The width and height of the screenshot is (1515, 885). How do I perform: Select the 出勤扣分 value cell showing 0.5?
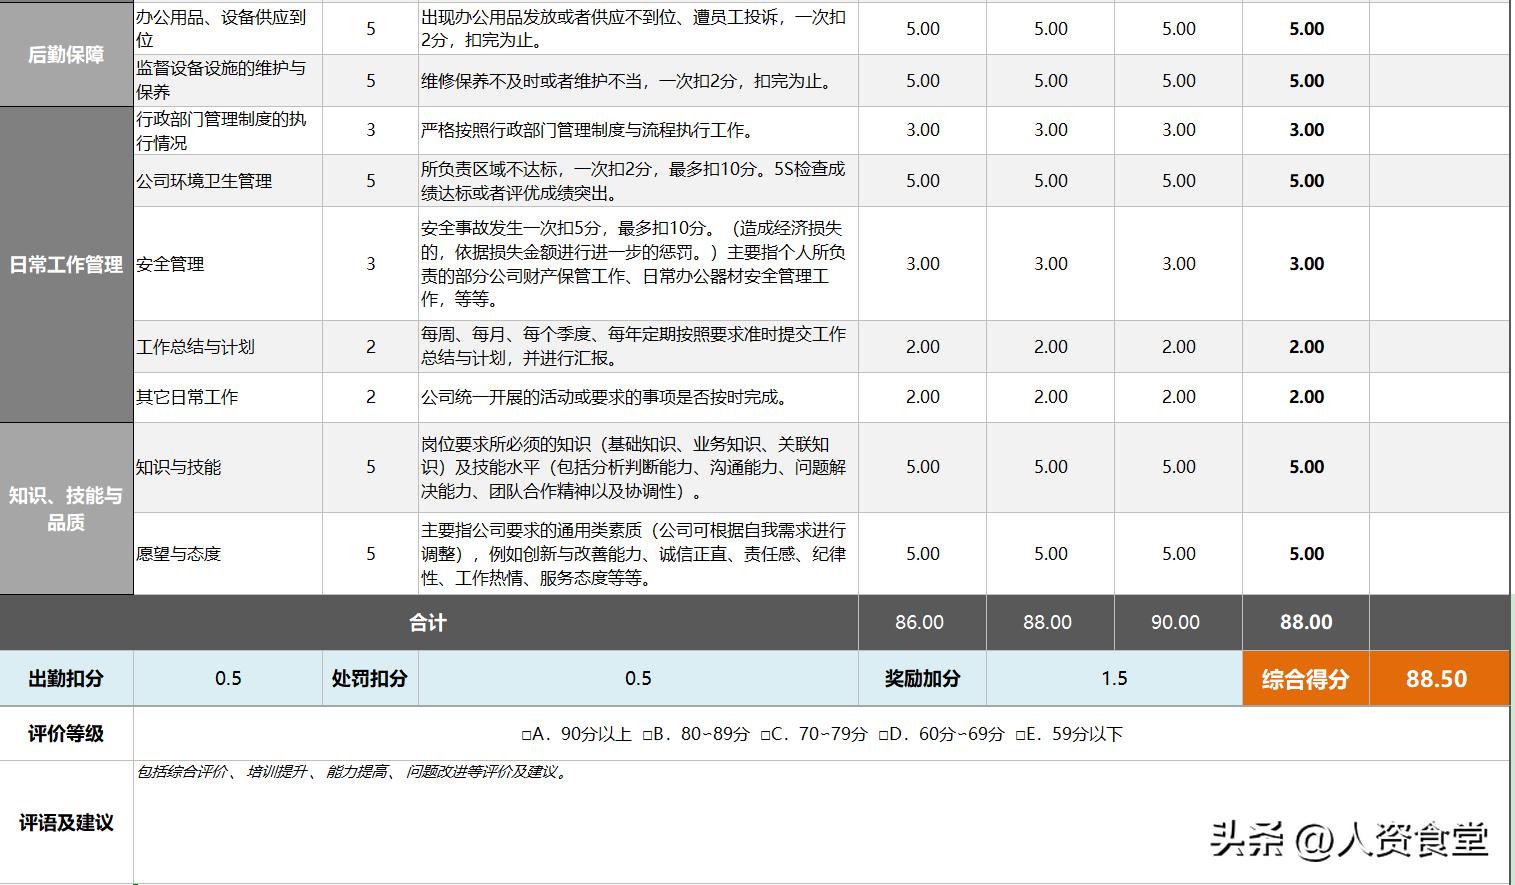[228, 678]
